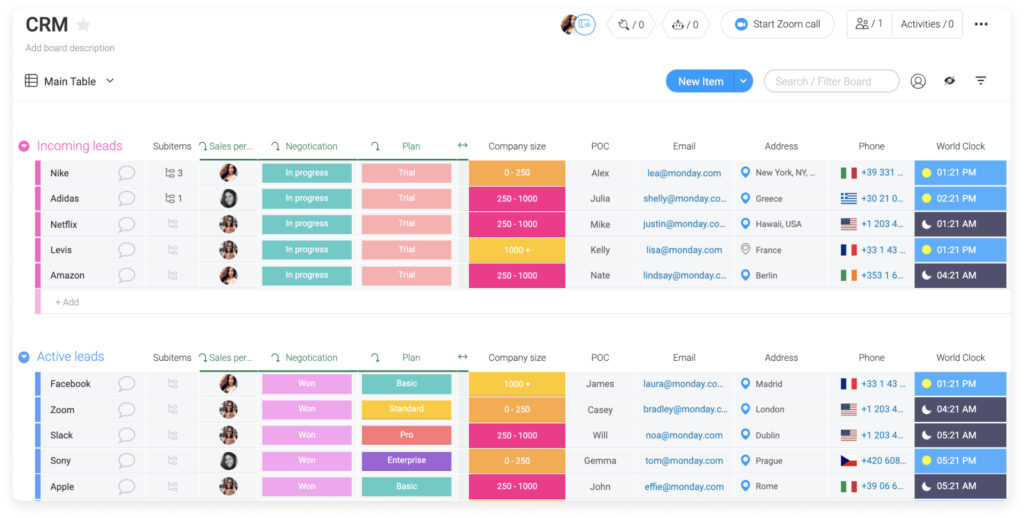Click the Search / Filter Board field
Screen dimensions: 1024x518
[x=830, y=82]
